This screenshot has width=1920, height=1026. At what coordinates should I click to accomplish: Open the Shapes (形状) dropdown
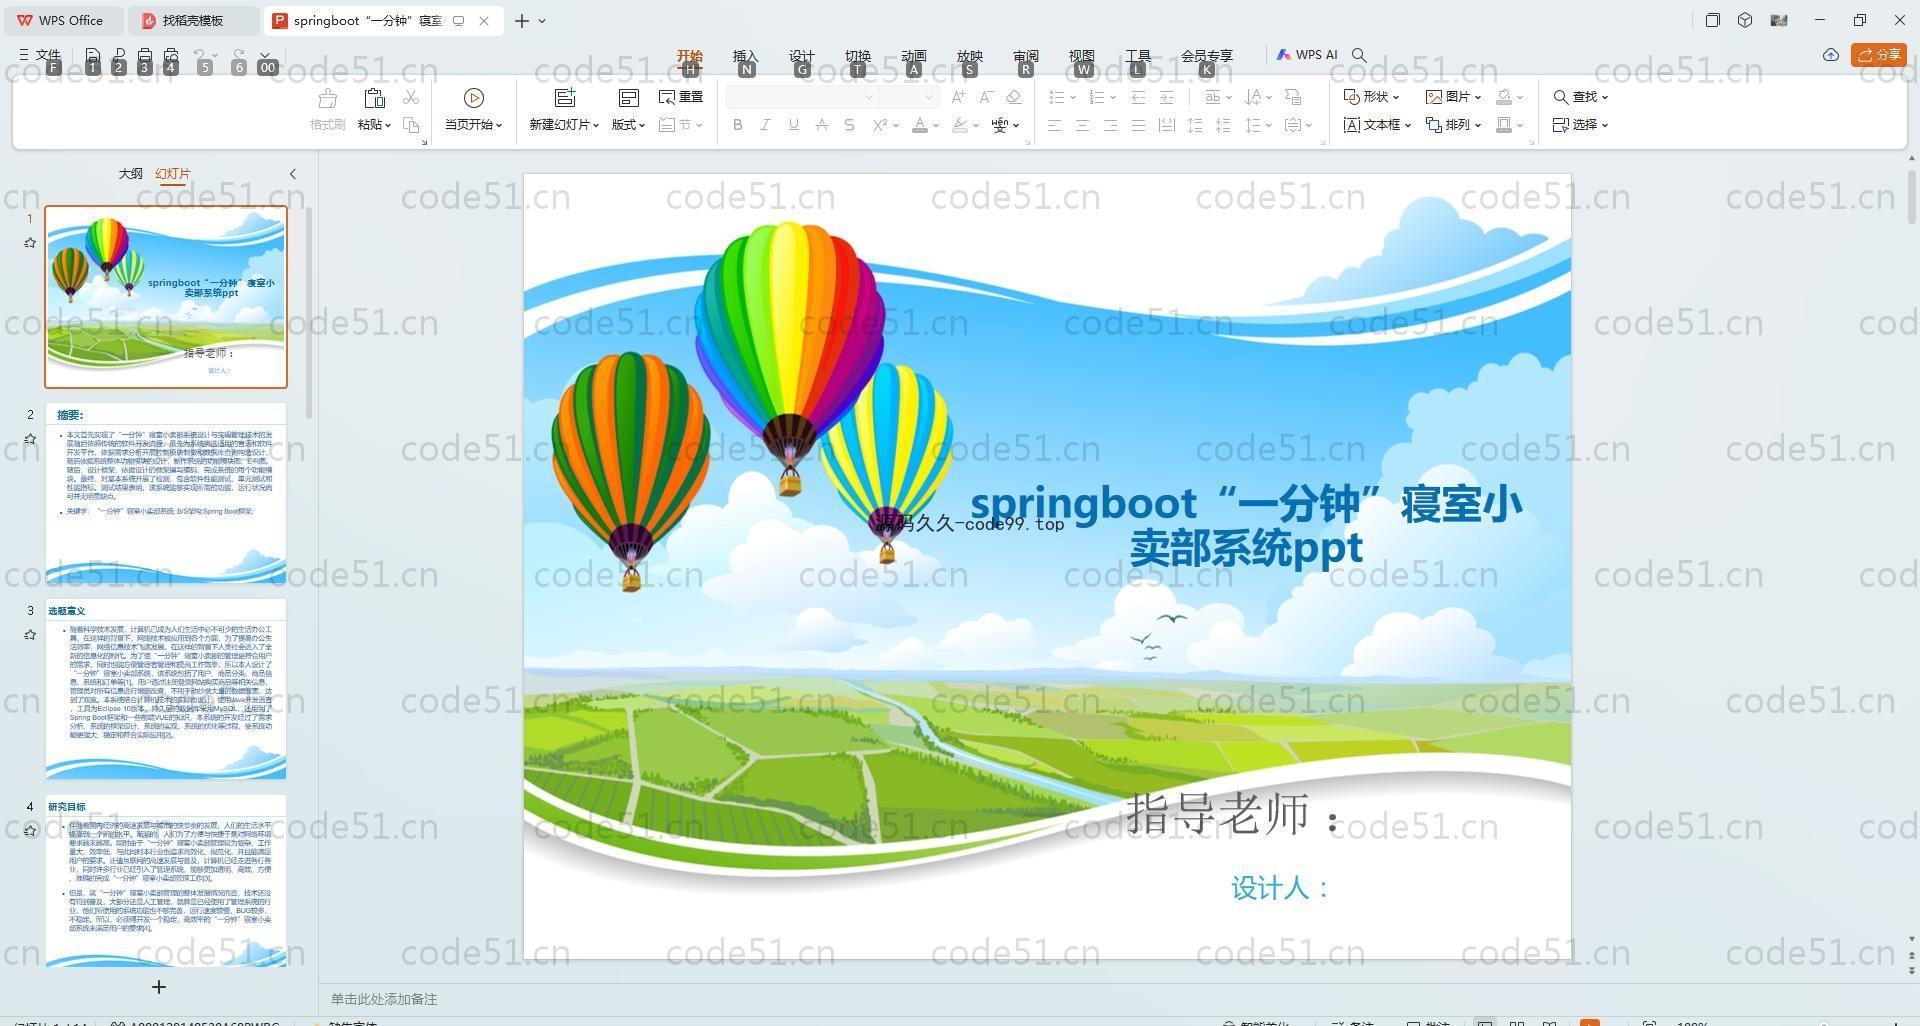[x=1371, y=97]
